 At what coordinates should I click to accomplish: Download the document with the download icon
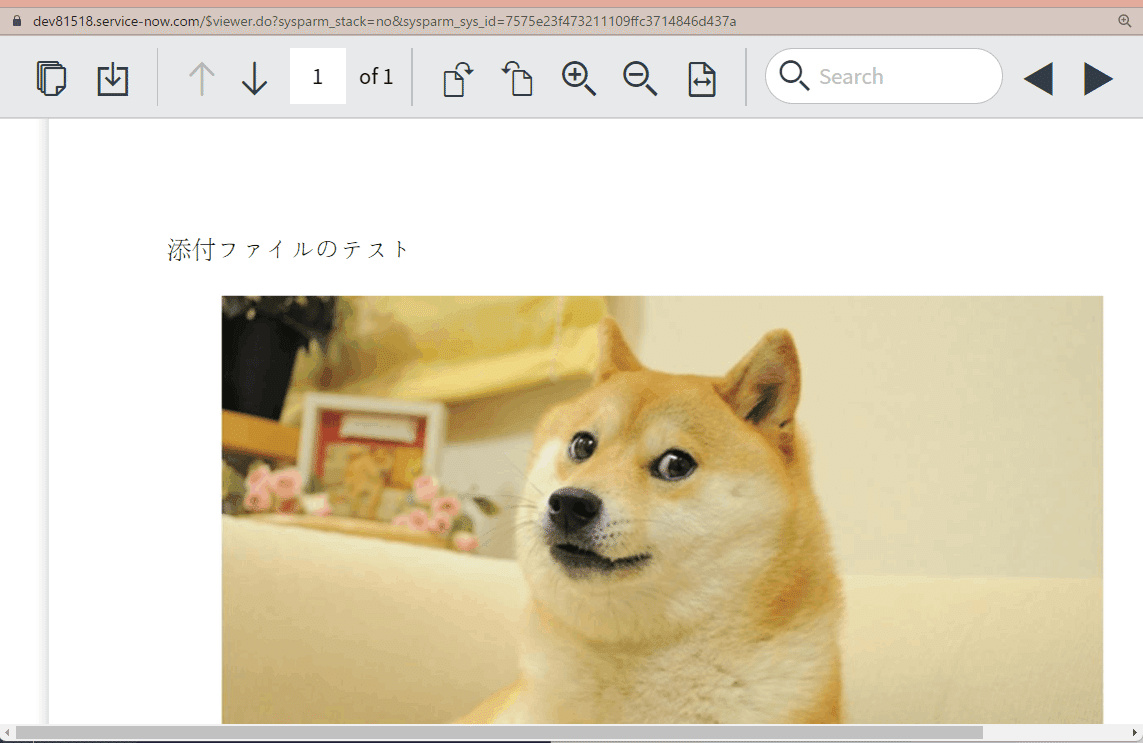[112, 79]
